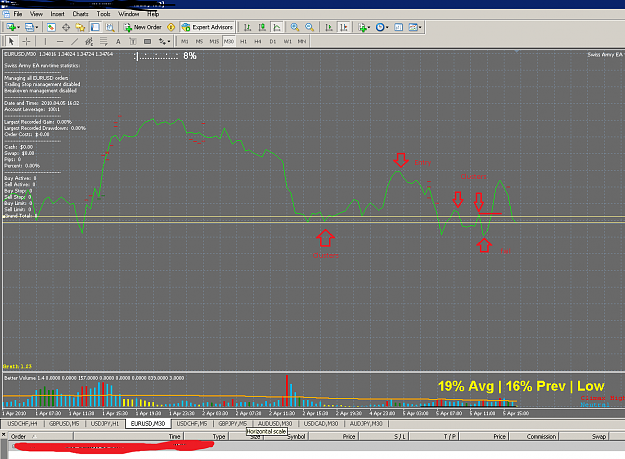Set timeframe to M15
The height and width of the screenshot is (459, 625).
coord(214,41)
